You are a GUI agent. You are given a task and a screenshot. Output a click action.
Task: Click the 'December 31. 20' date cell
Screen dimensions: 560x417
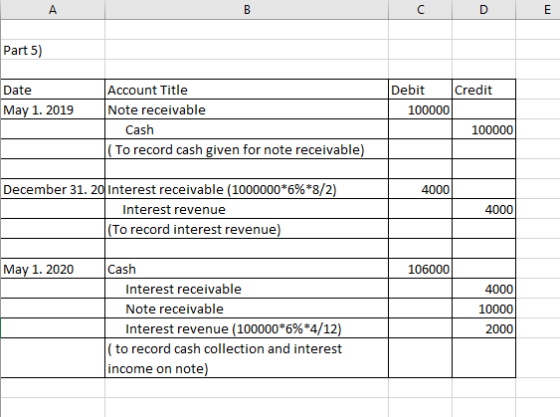point(52,189)
